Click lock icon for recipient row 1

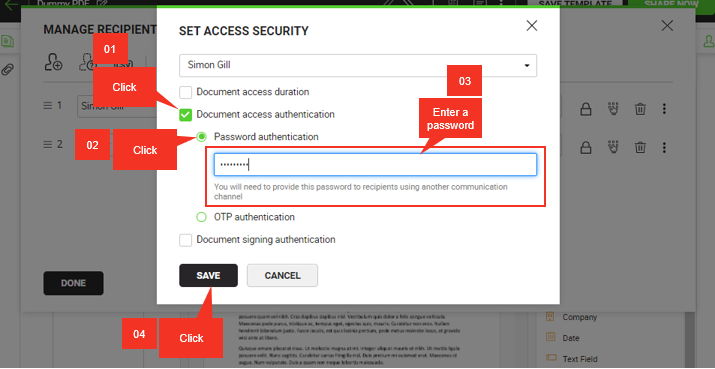[585, 109]
